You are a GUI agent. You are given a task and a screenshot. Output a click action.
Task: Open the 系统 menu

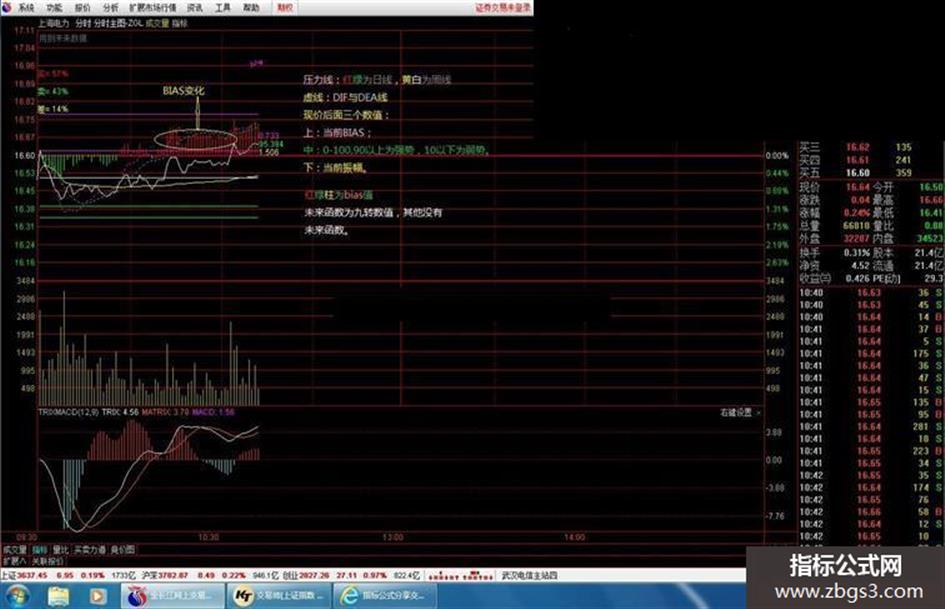coord(26,8)
